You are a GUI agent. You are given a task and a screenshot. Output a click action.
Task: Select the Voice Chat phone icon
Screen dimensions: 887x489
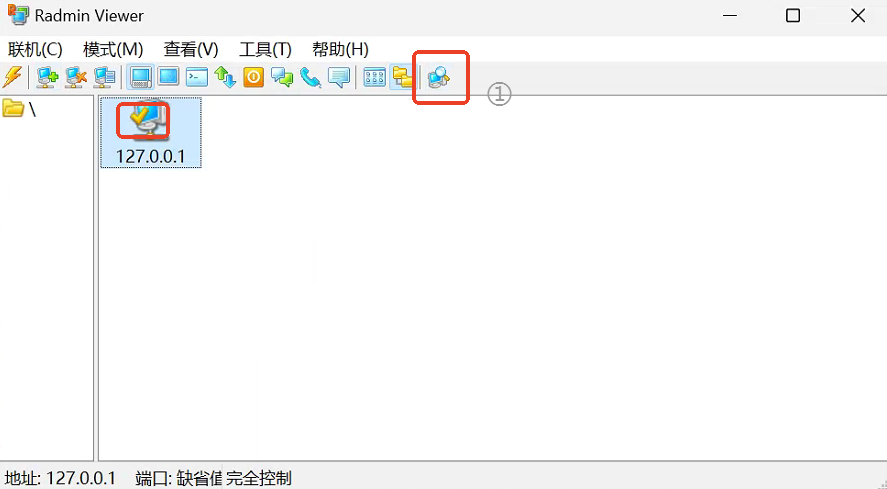point(311,77)
